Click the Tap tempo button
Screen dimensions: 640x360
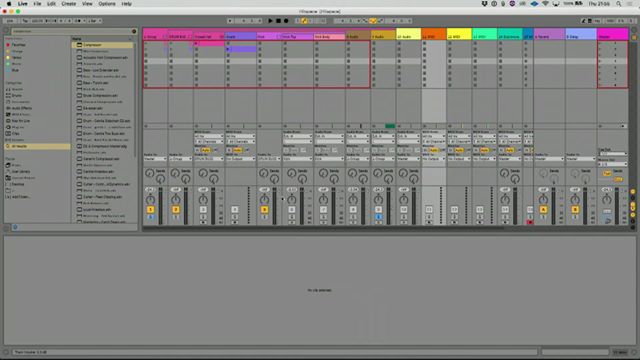pyautogui.click(x=24, y=20)
